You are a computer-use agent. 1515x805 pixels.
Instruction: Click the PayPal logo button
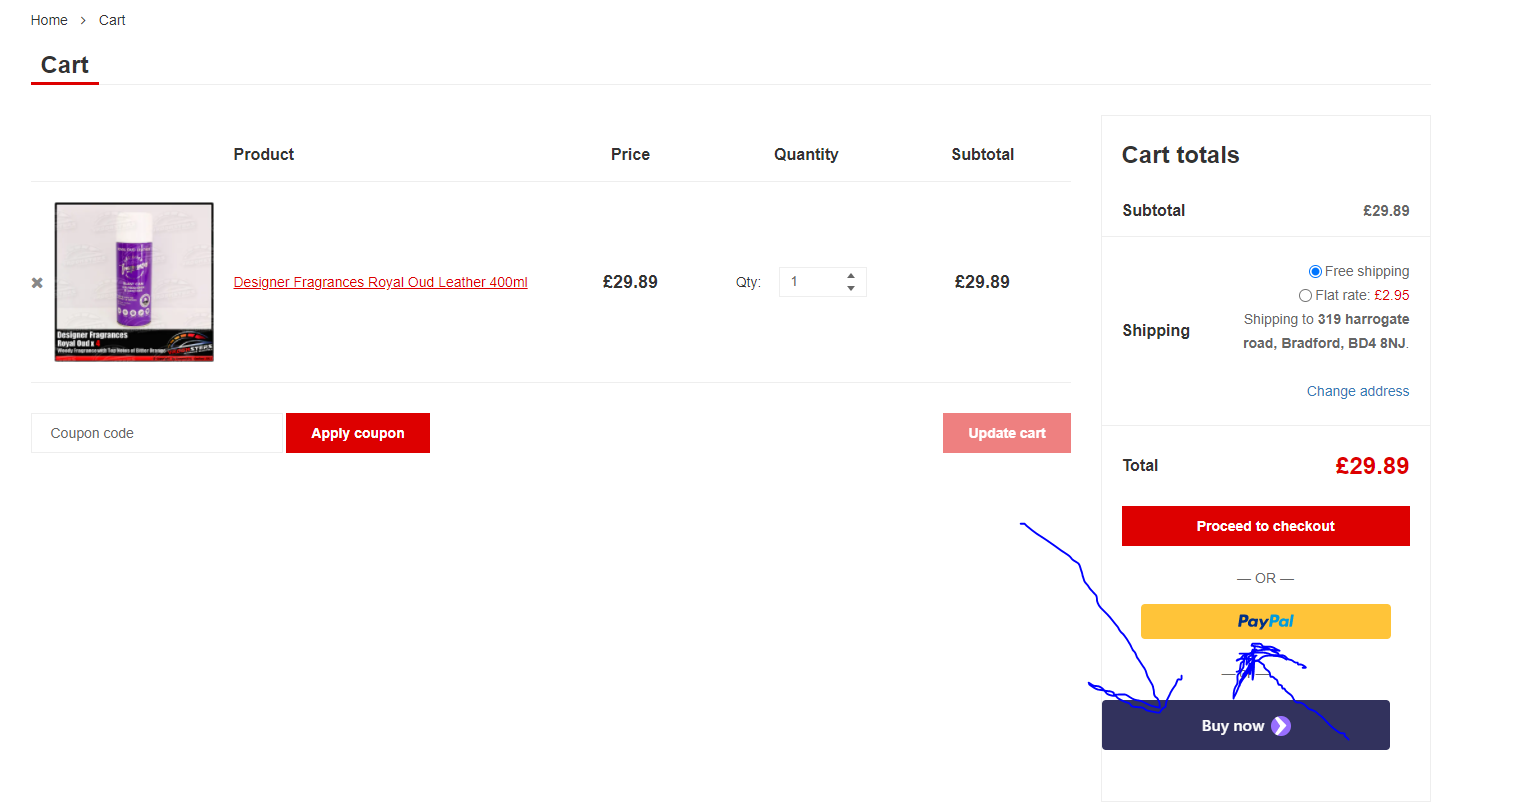pos(1265,621)
